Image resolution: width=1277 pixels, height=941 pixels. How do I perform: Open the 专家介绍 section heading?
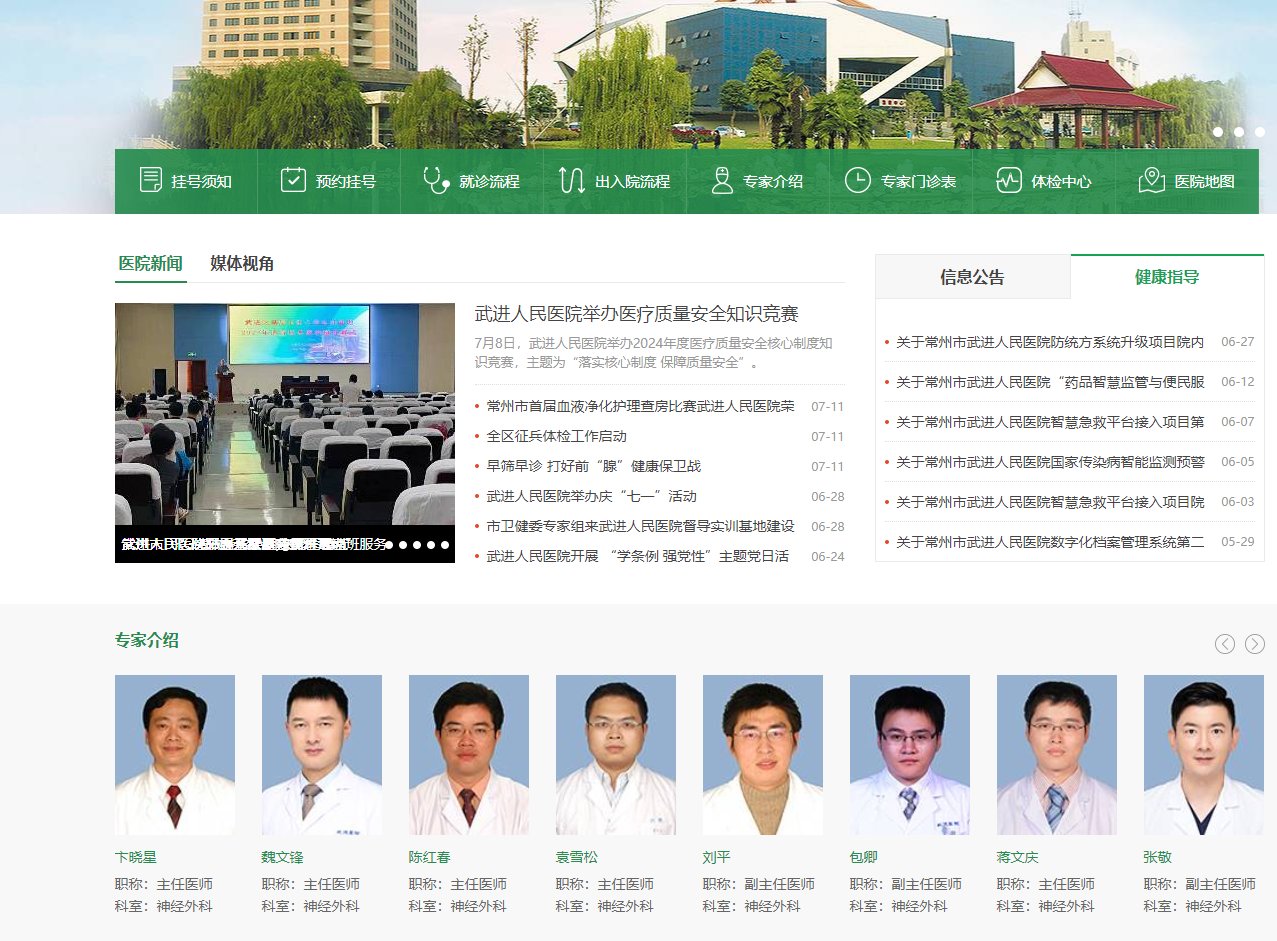point(147,640)
